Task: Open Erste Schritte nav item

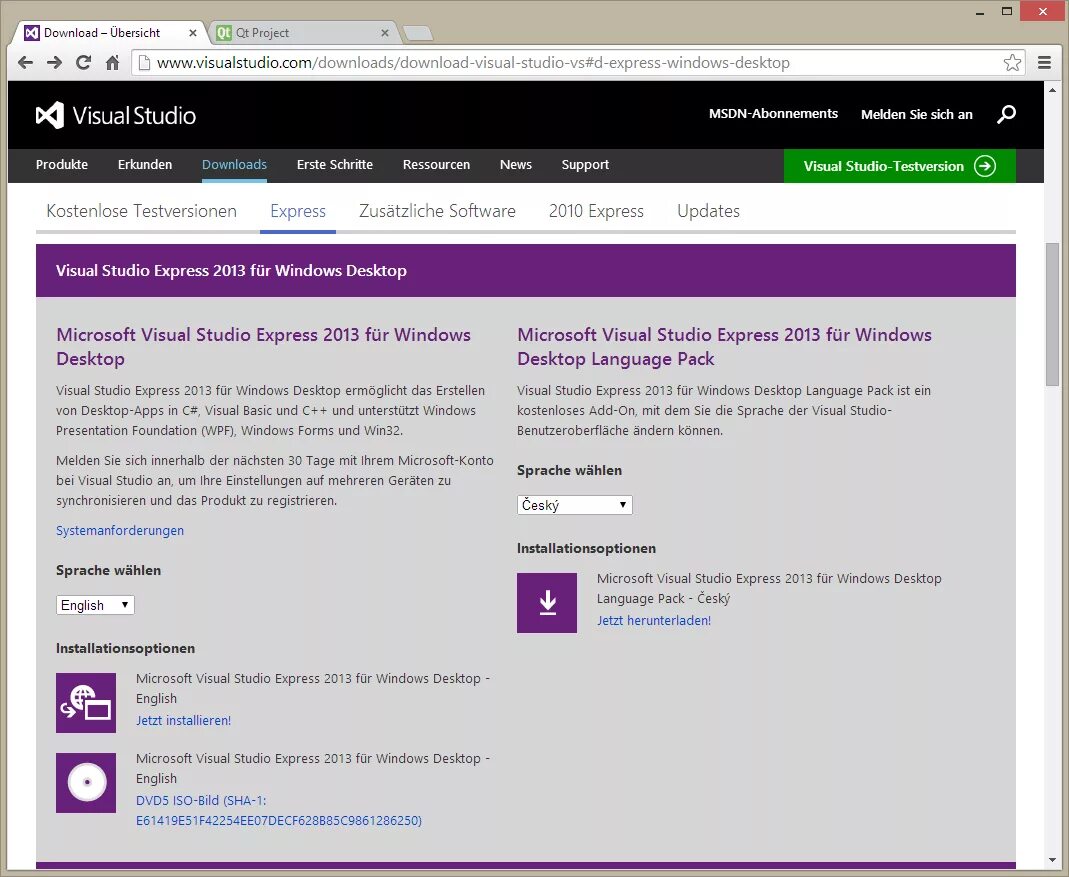Action: click(x=335, y=164)
